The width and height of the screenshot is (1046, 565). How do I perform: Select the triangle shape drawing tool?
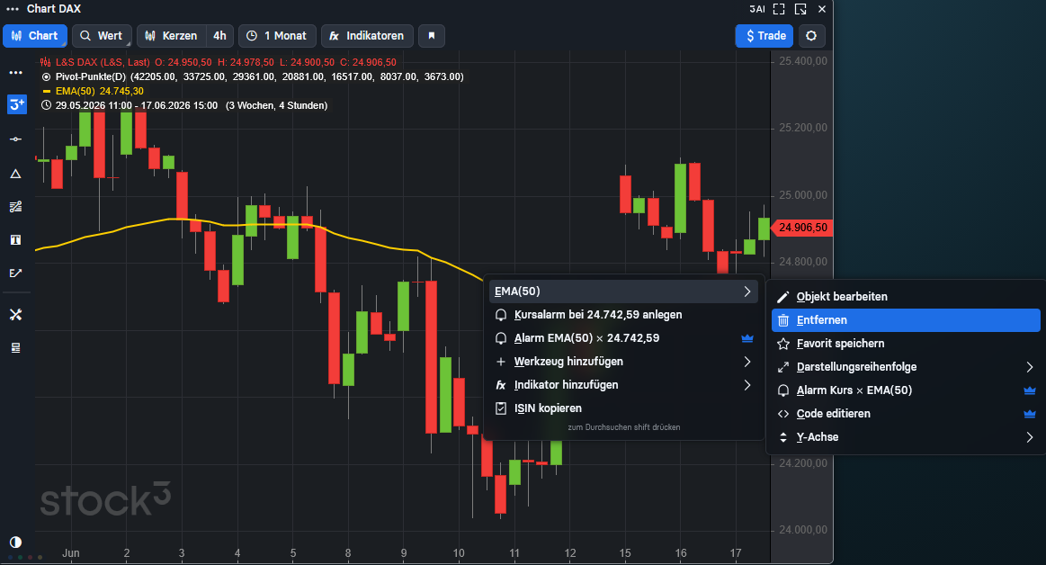[x=16, y=174]
